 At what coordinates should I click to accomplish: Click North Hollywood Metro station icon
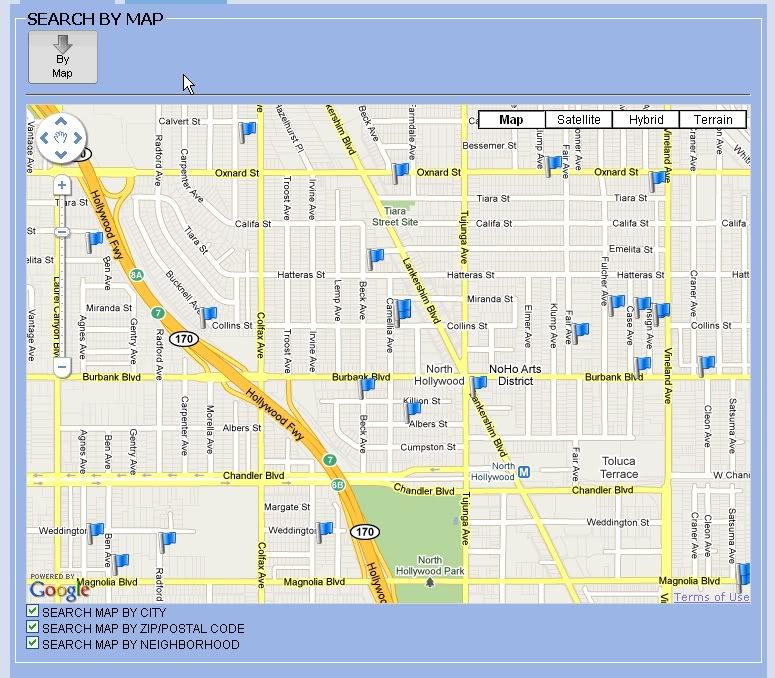[x=524, y=472]
